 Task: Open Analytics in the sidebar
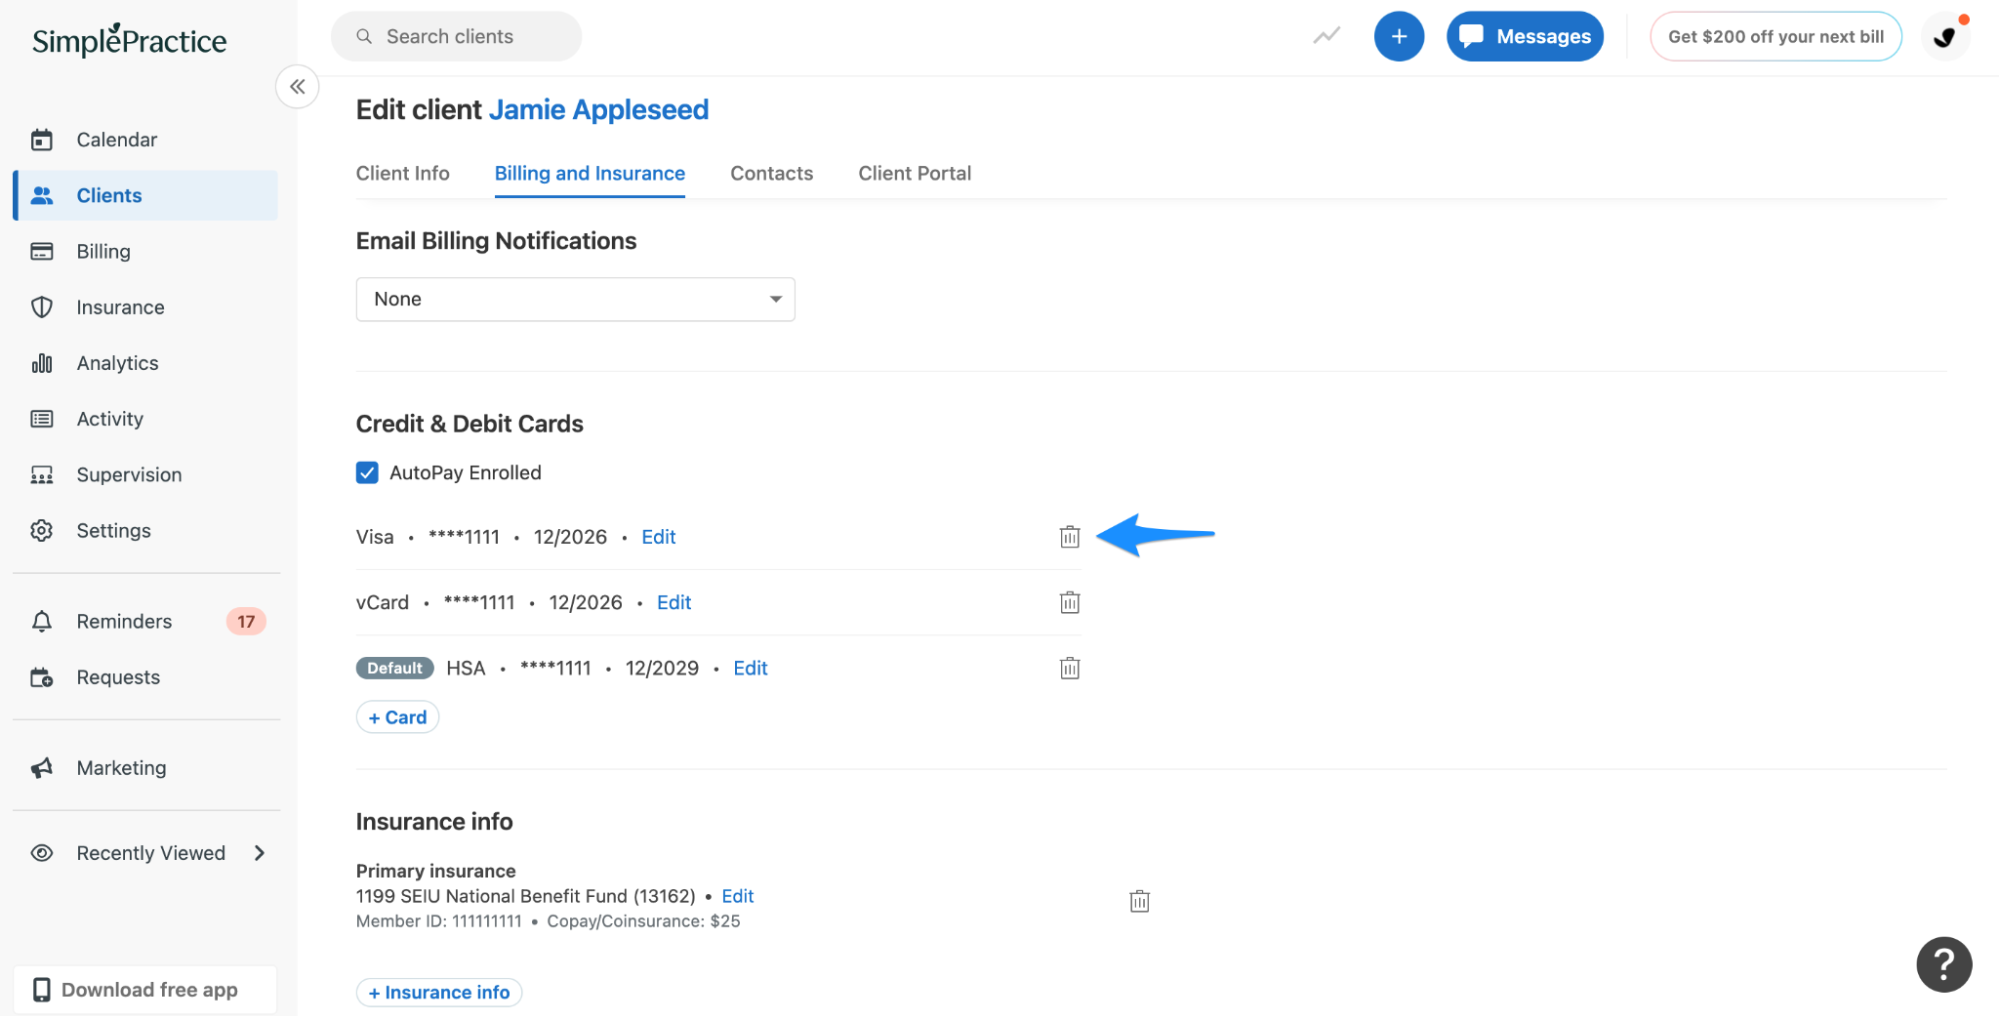pos(117,363)
